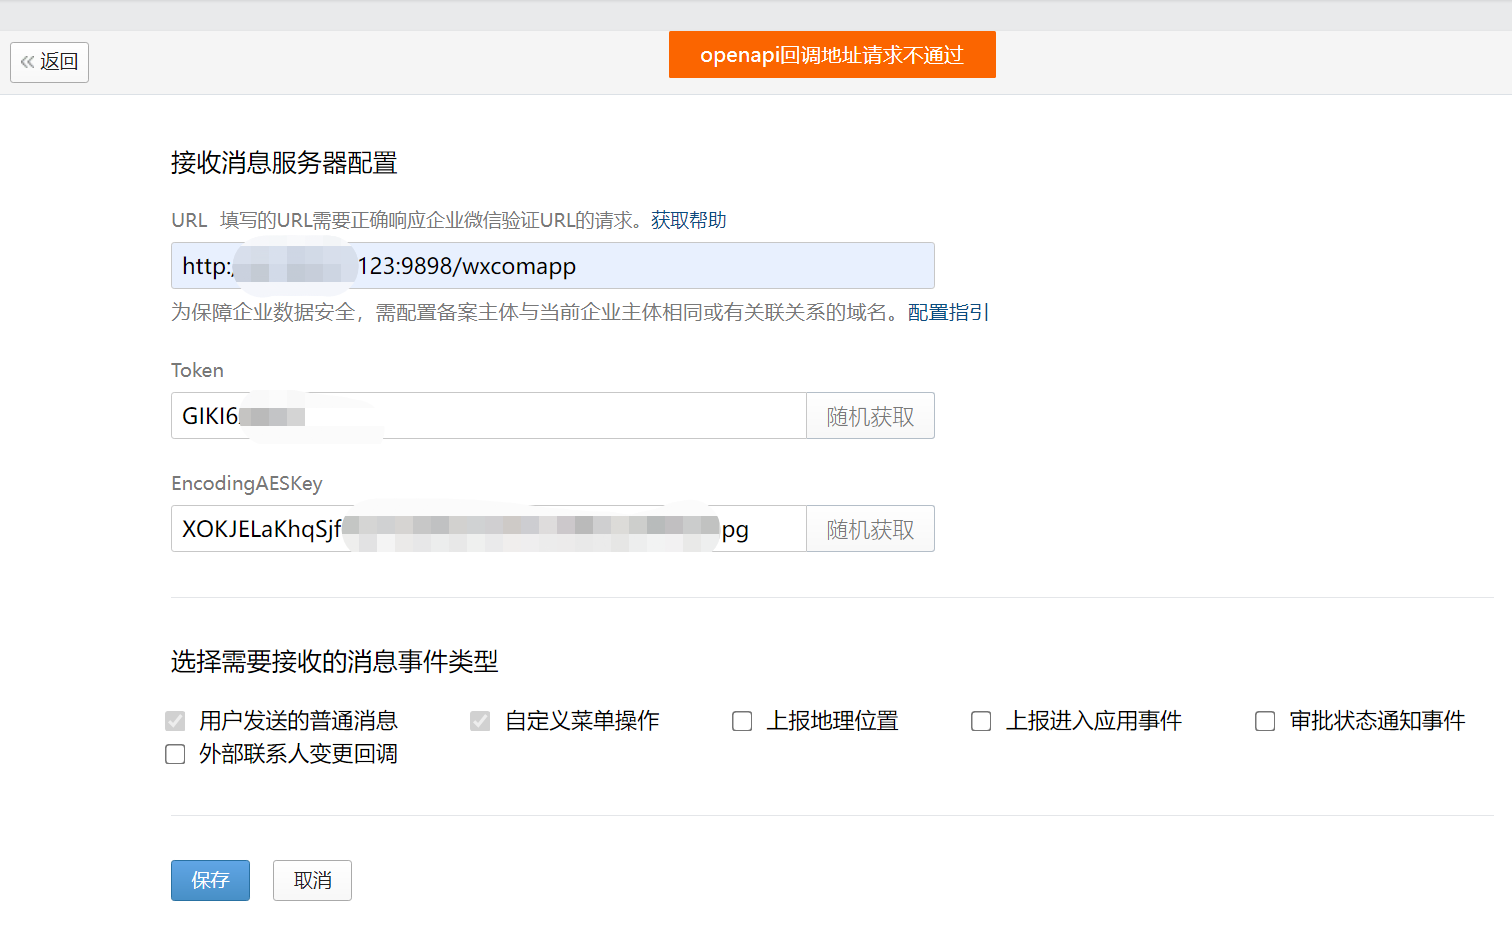Click the 选择需要接收的消息事件类型 heading
The width and height of the screenshot is (1512, 931).
[x=335, y=662]
